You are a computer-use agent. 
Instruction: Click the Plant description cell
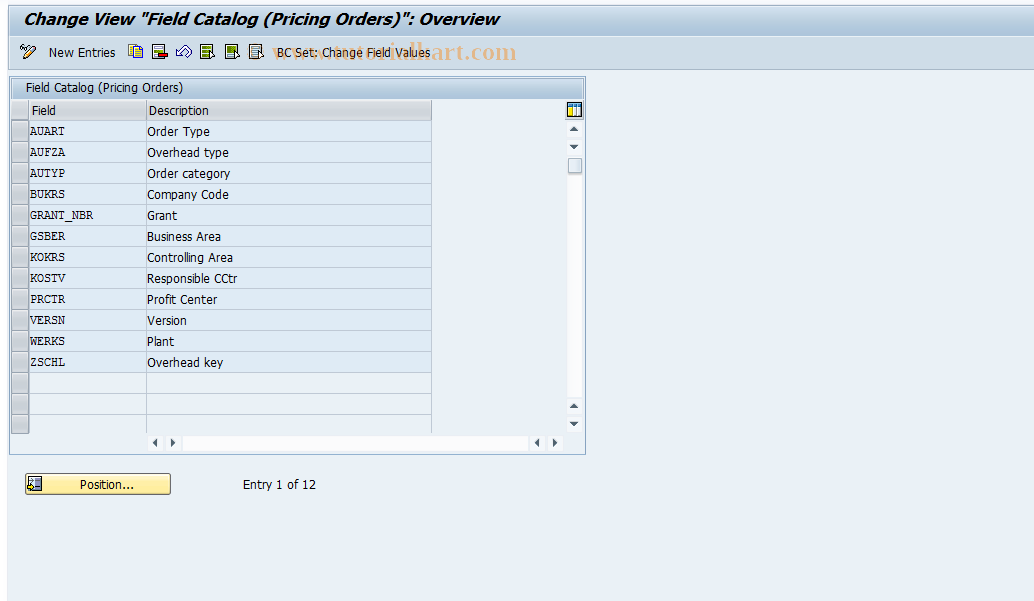pyautogui.click(x=289, y=342)
